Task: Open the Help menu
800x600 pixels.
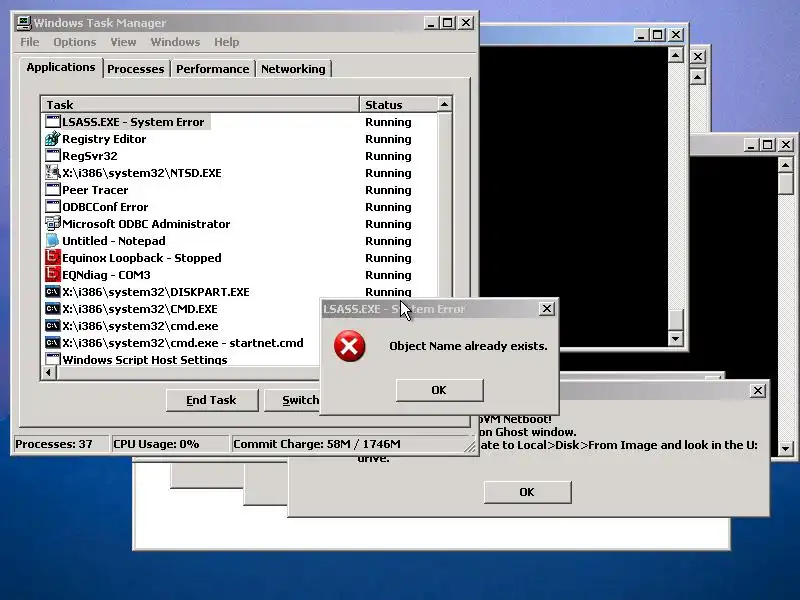Action: (227, 42)
